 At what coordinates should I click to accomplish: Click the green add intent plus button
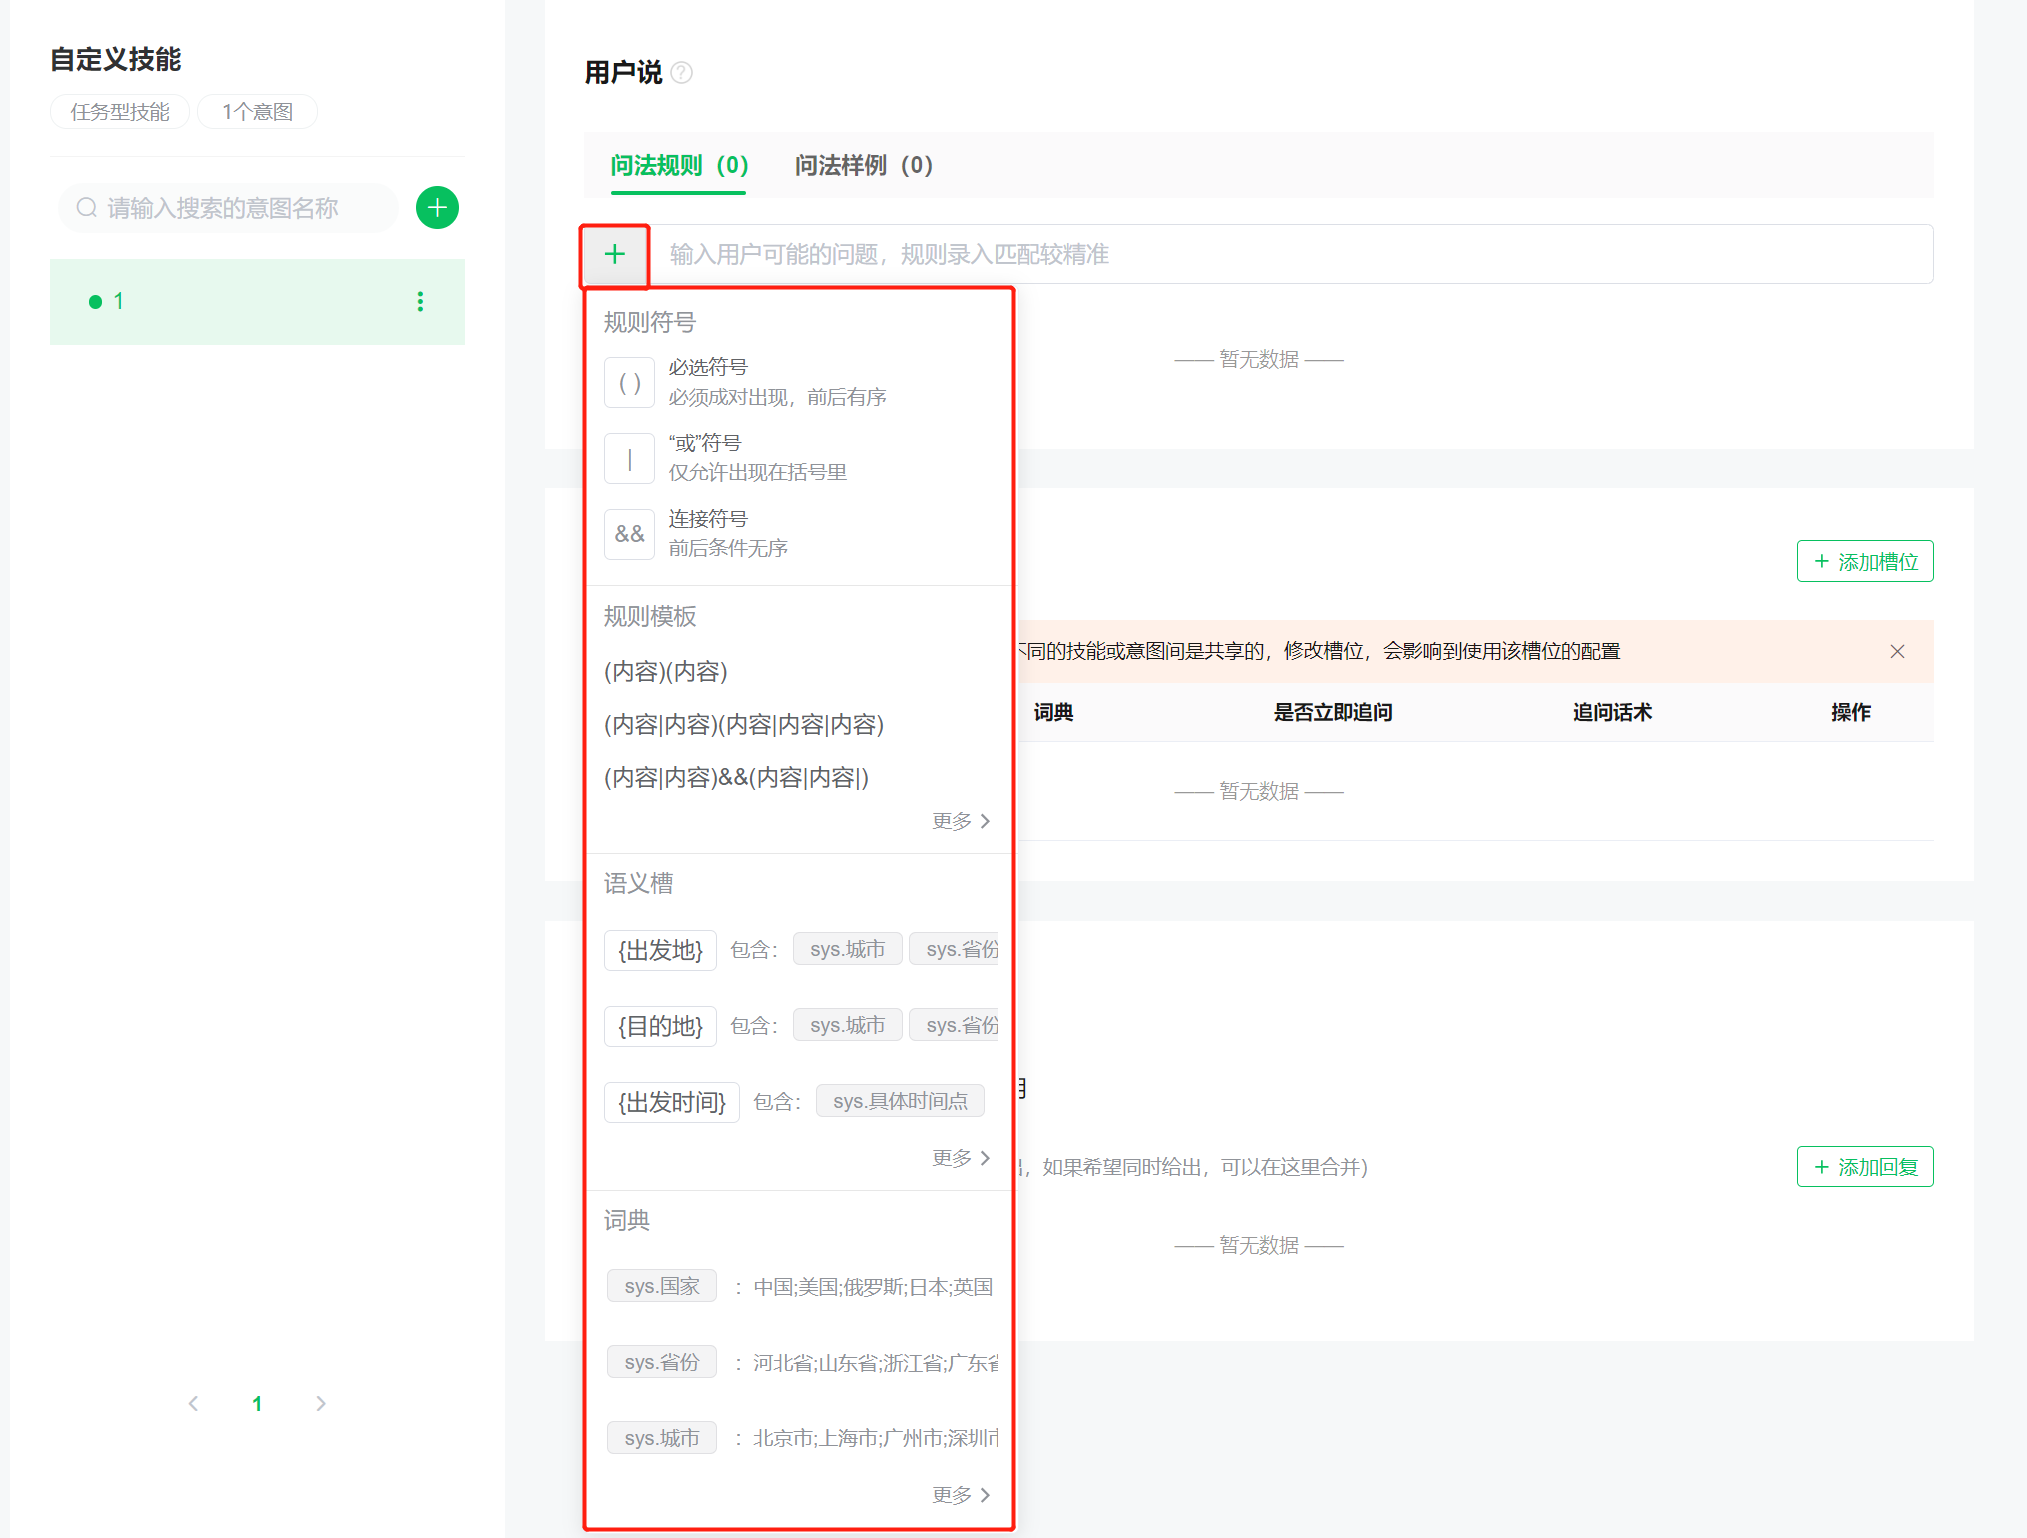(x=437, y=208)
